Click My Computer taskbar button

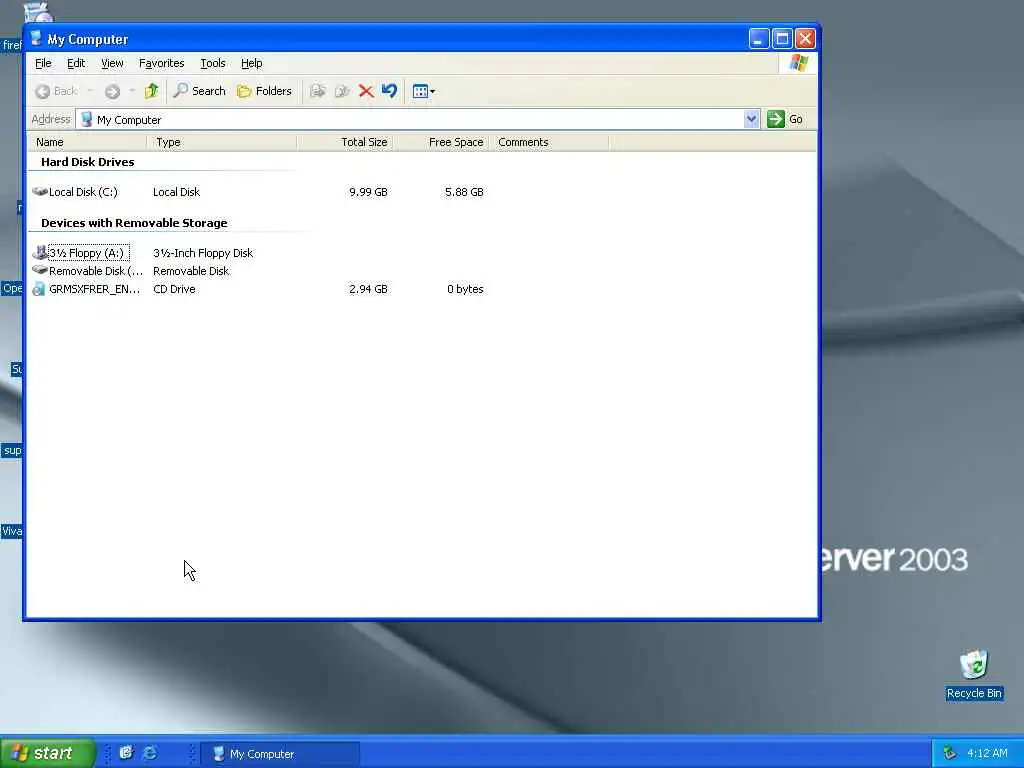click(x=280, y=754)
